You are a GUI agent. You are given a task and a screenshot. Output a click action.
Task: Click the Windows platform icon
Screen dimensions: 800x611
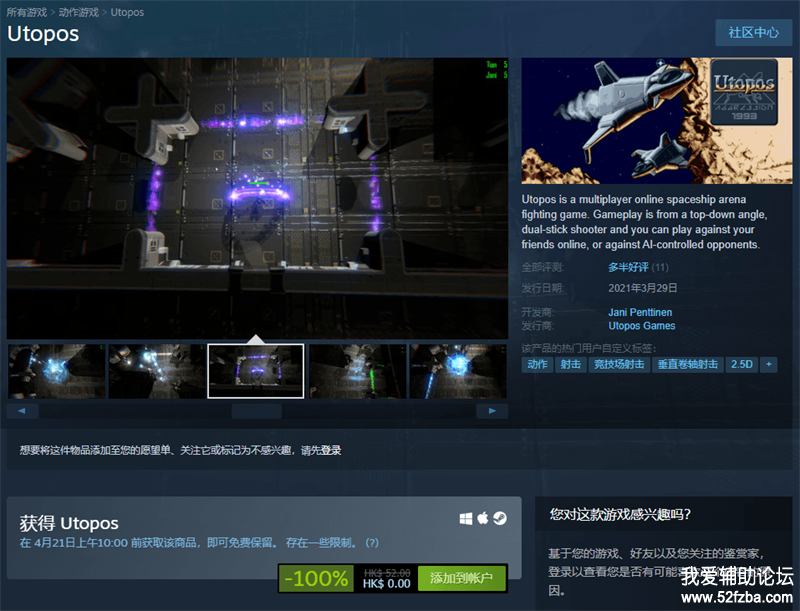[466, 519]
